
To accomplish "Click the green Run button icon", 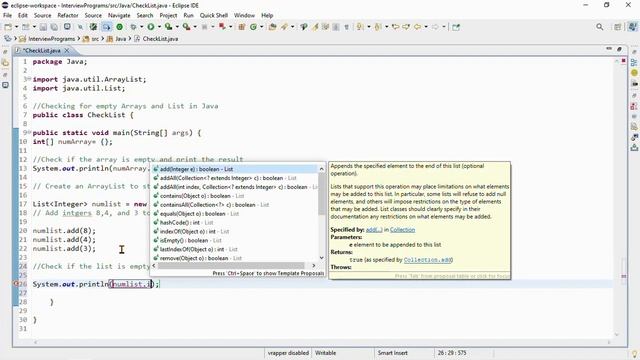I will (x=151, y=27).
